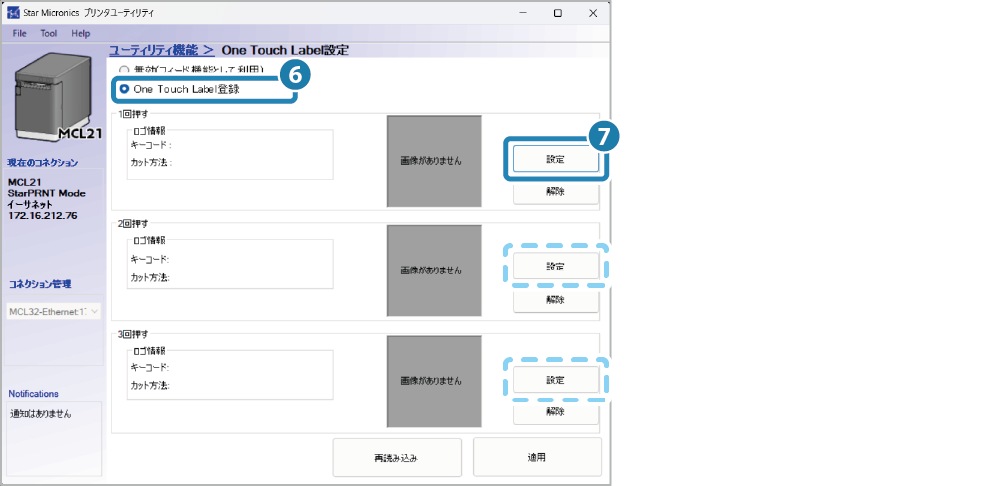Click キーコード label in 3回押す section
Image resolution: width=1000 pixels, height=486 pixels.
pos(150,368)
